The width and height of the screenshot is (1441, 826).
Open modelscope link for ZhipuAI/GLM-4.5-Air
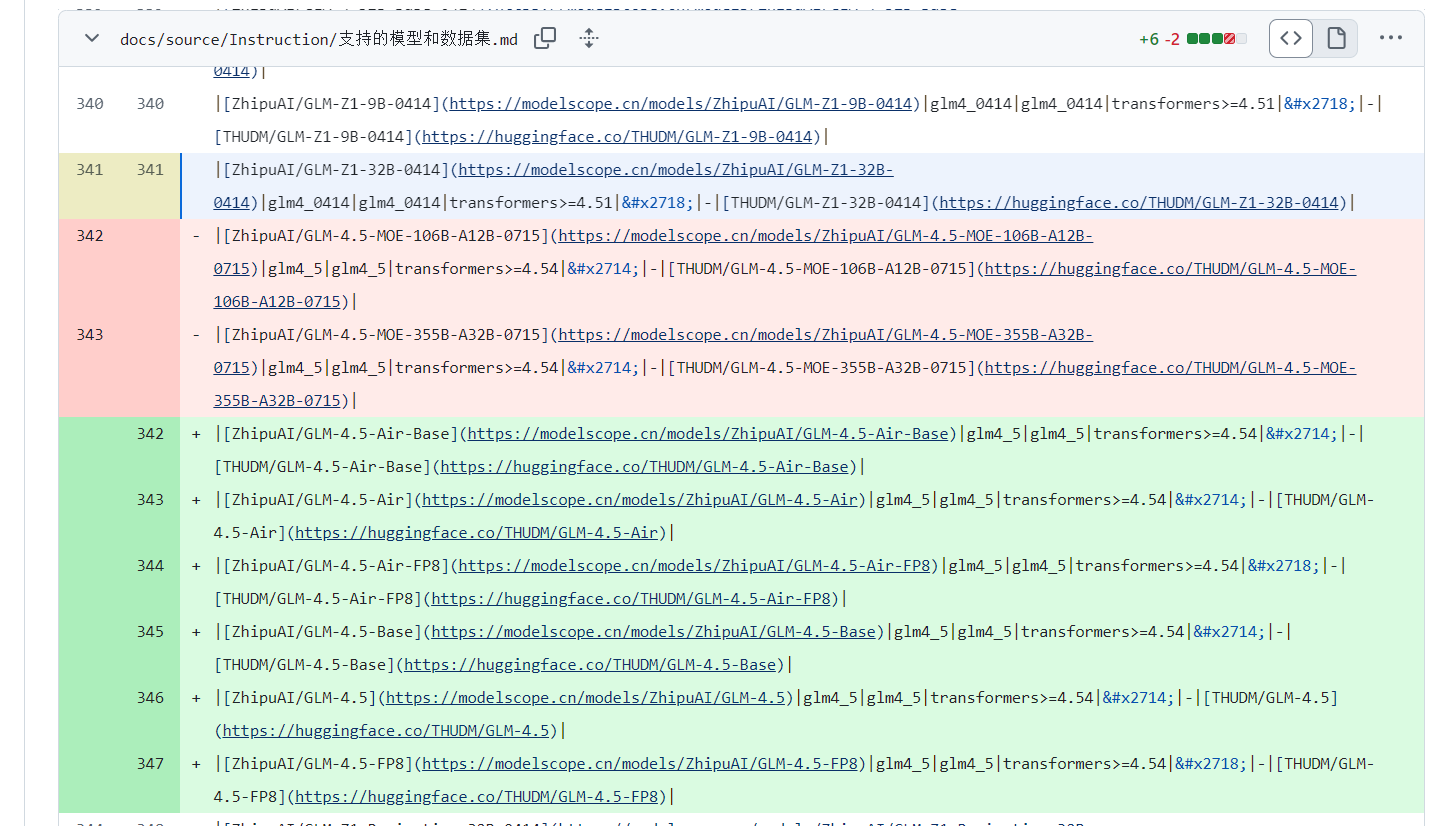click(640, 500)
